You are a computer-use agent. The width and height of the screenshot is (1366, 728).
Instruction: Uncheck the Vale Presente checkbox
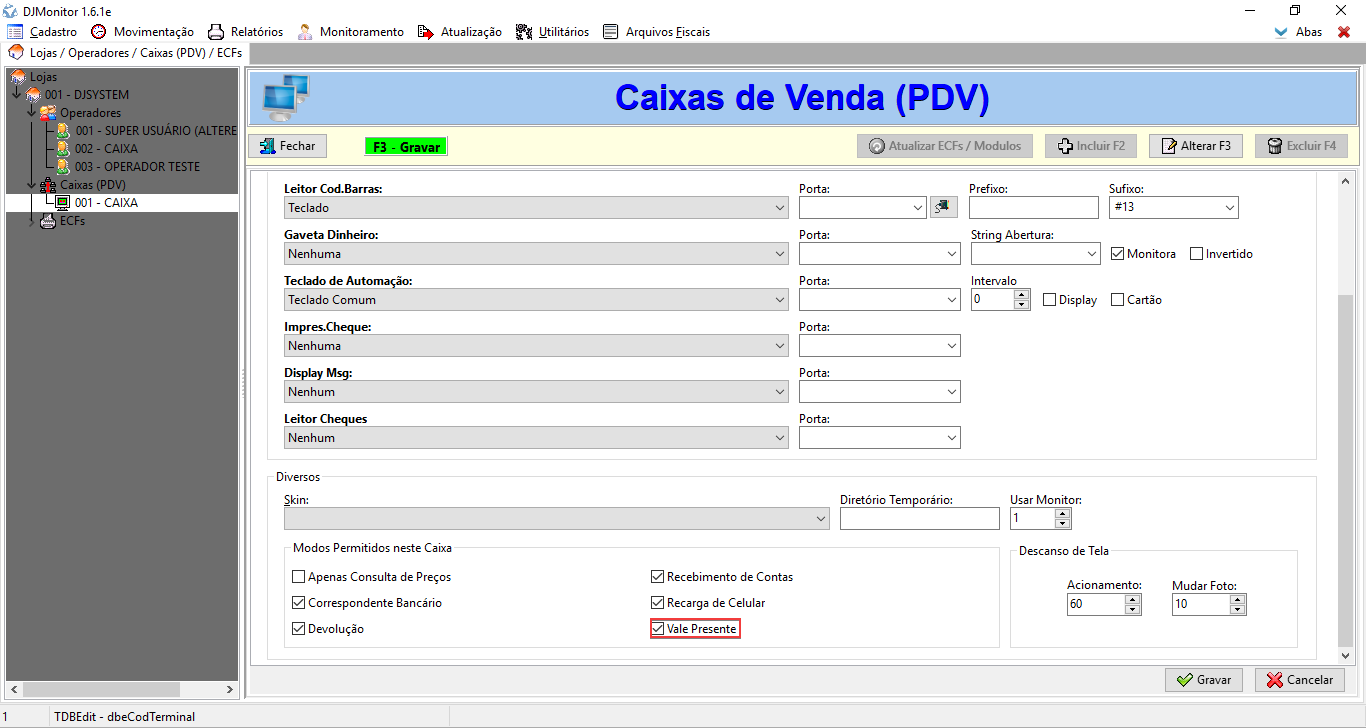[658, 629]
